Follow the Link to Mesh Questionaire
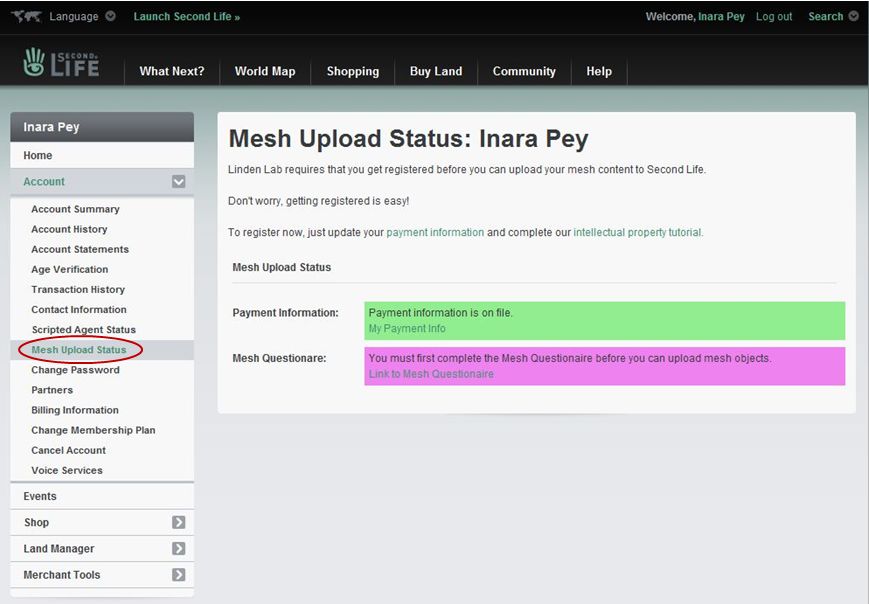The height and width of the screenshot is (604, 869). 431,374
